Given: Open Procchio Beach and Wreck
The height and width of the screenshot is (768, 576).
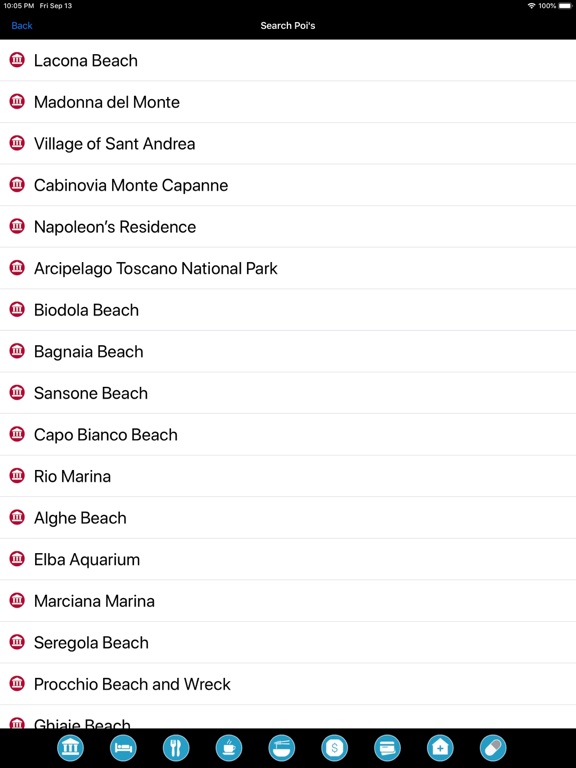Looking at the screenshot, I should pyautogui.click(x=288, y=684).
